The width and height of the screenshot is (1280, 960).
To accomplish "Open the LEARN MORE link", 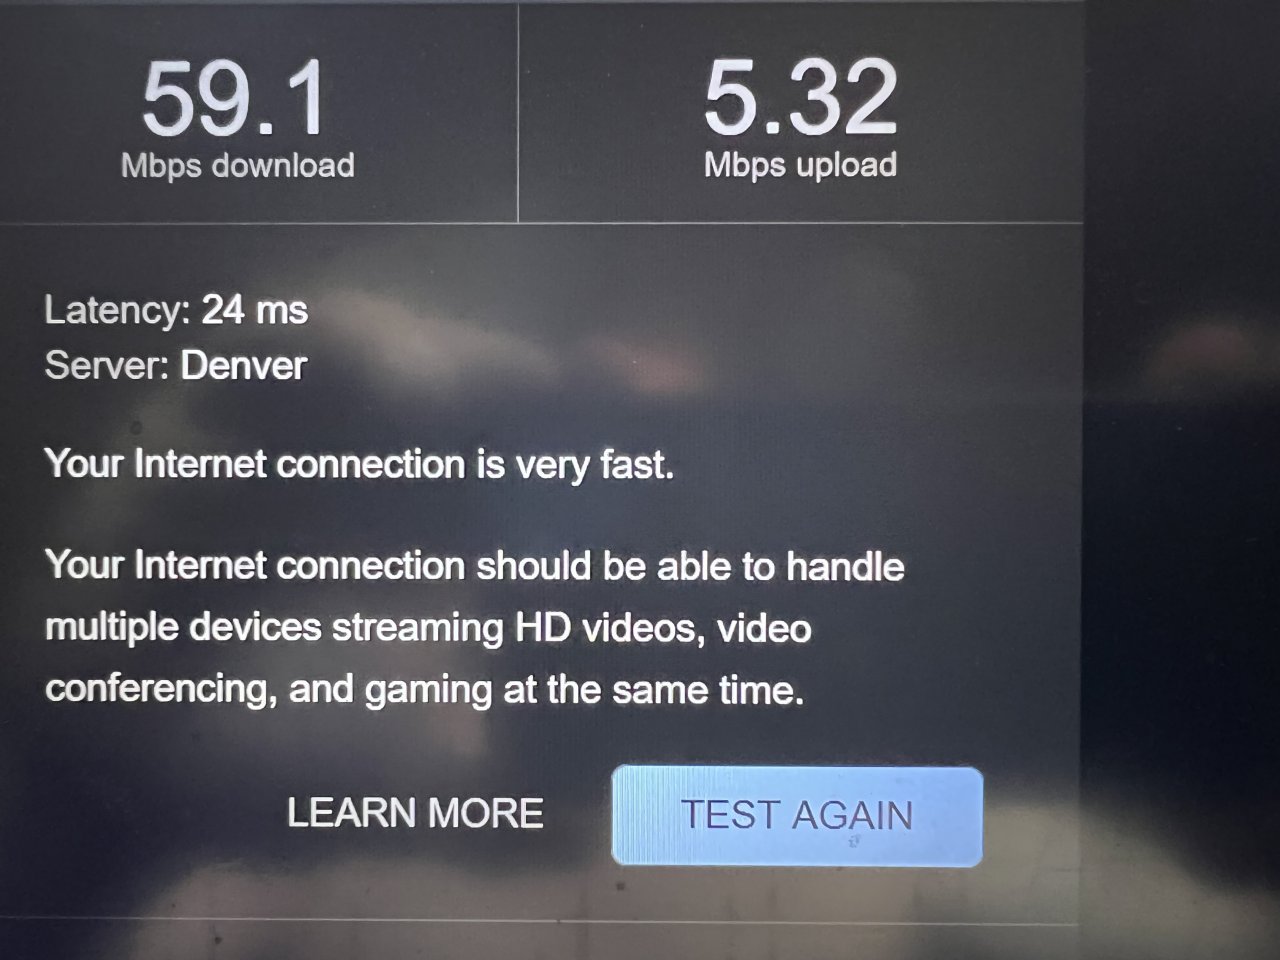I will [415, 813].
